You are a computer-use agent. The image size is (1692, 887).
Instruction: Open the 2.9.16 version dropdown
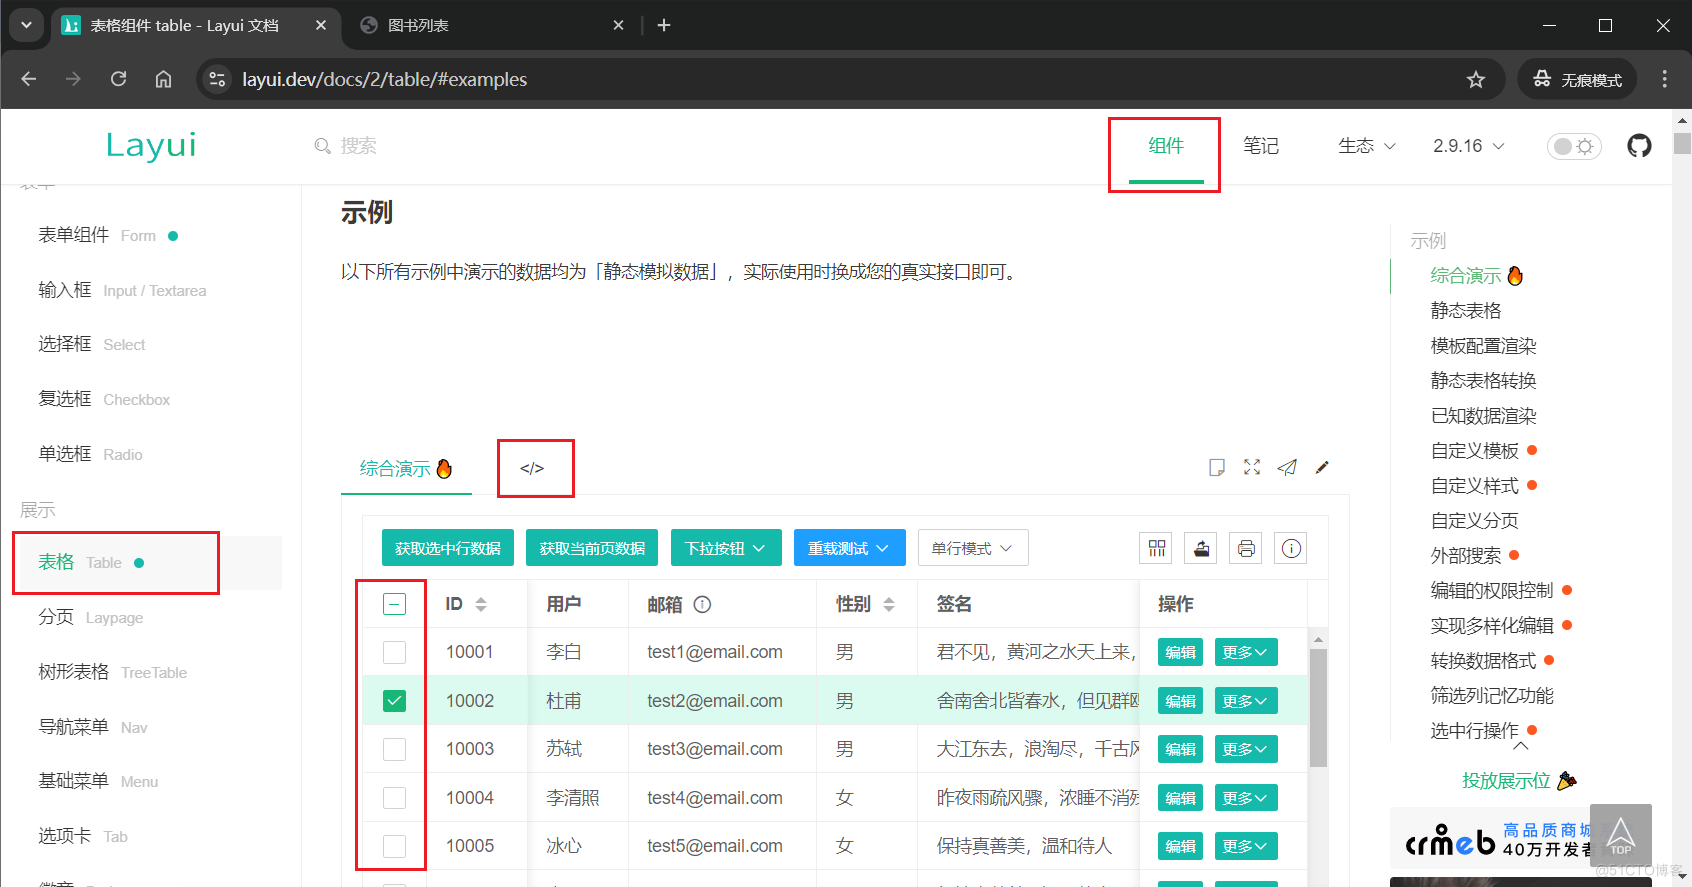(1469, 146)
